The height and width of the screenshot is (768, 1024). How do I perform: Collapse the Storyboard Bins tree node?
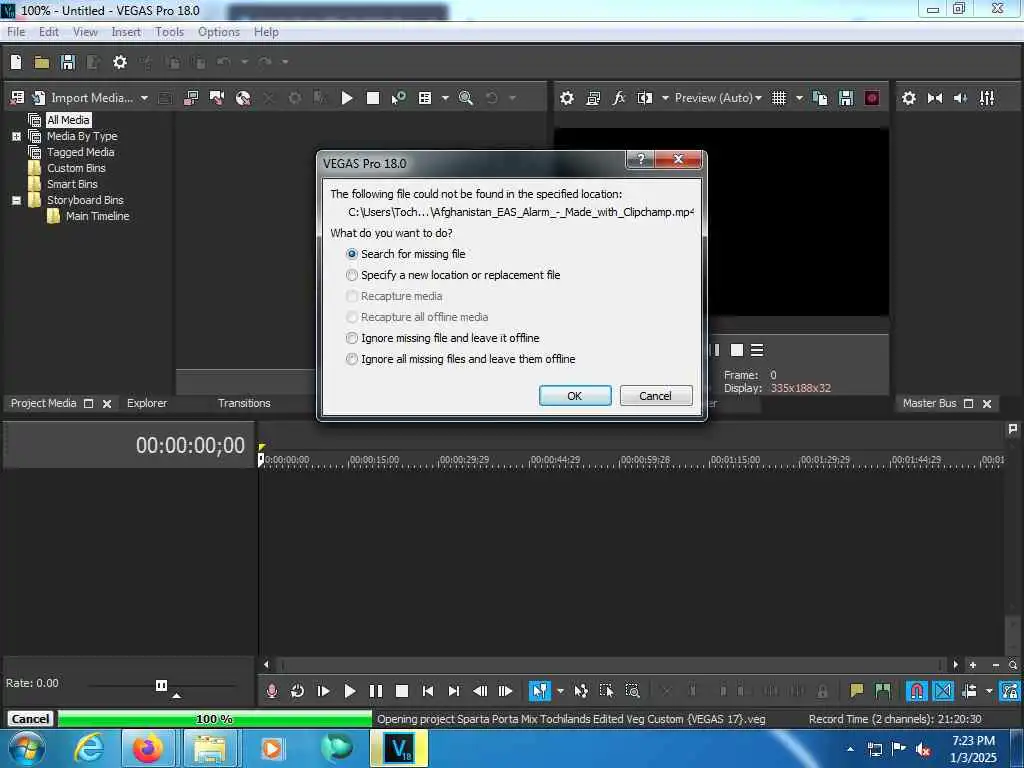pyautogui.click(x=16, y=200)
